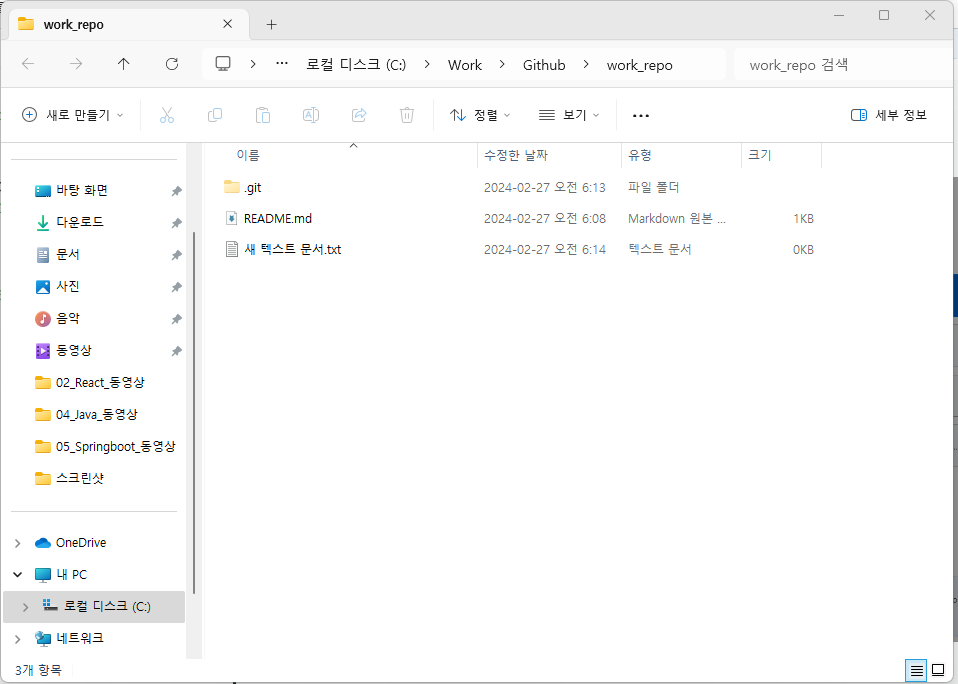Open 04_Java_동영상 folder in sidebar
The height and width of the screenshot is (684, 958).
pyautogui.click(x=97, y=415)
